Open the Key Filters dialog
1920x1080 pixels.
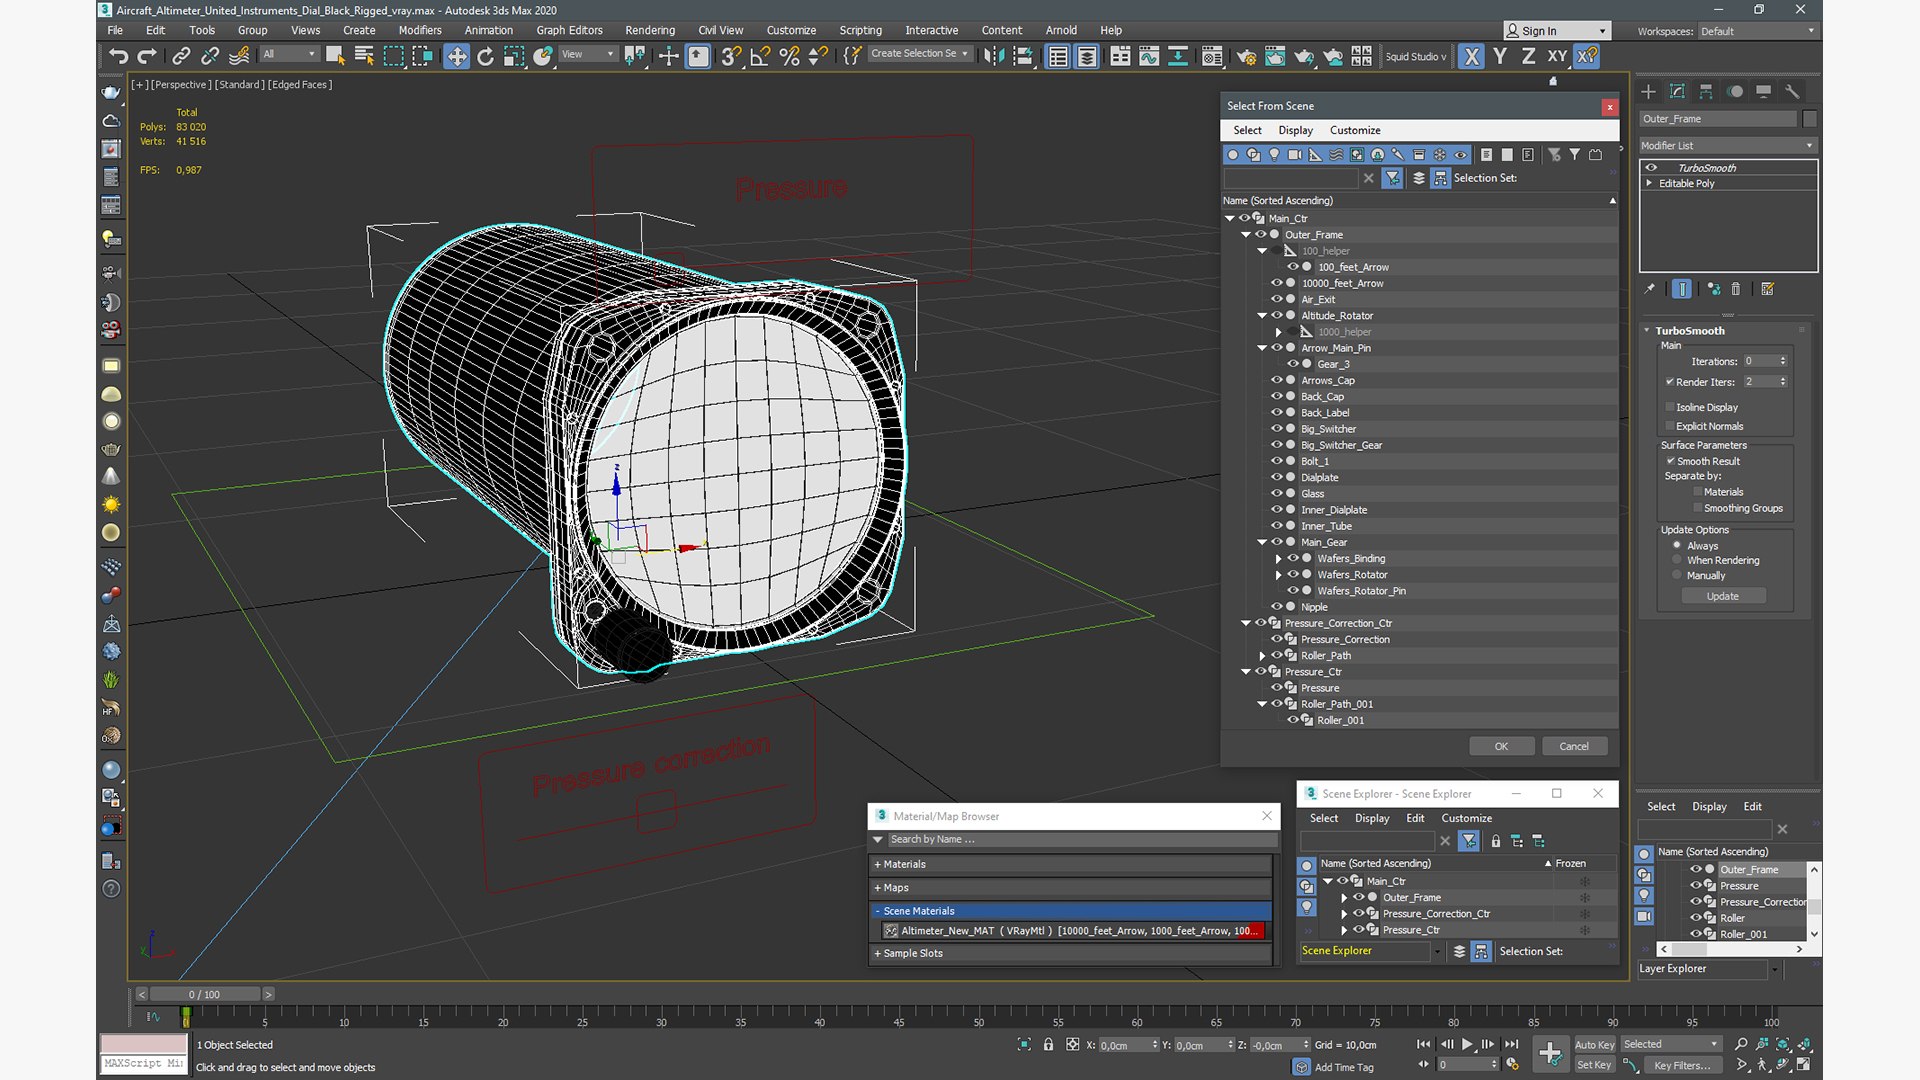1683,1065
